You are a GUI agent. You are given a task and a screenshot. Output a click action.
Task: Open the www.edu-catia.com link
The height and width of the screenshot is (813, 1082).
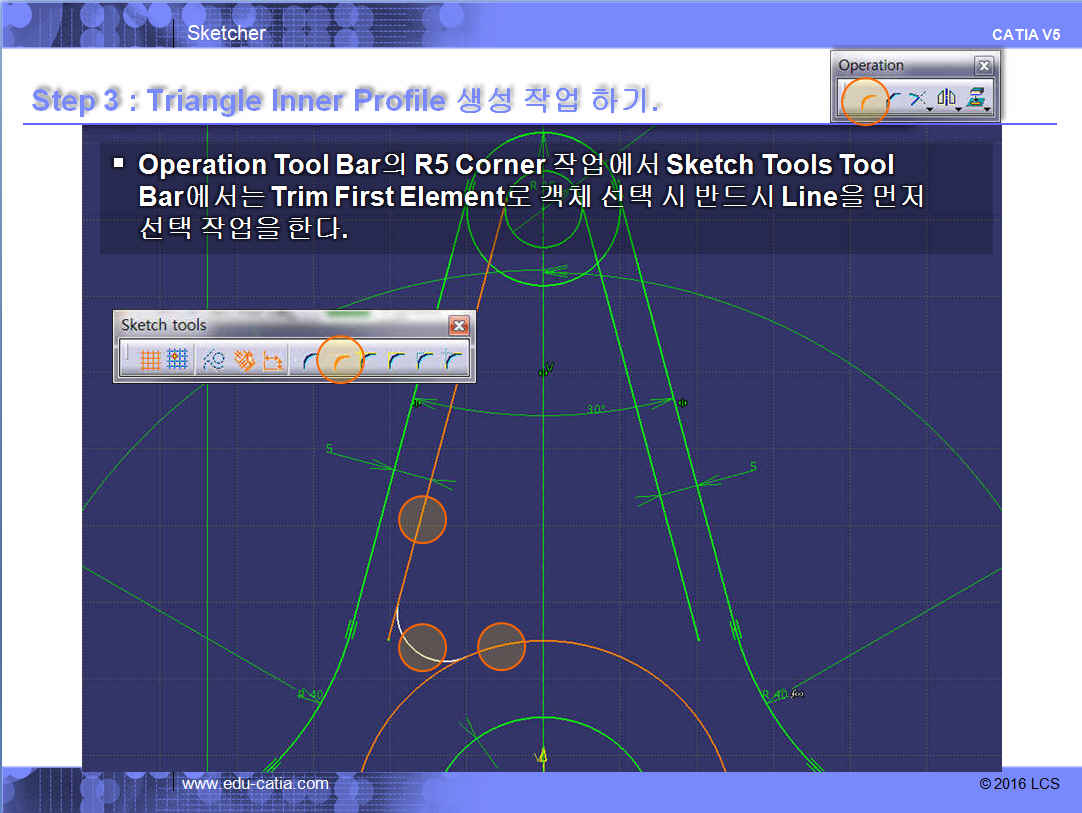click(255, 784)
